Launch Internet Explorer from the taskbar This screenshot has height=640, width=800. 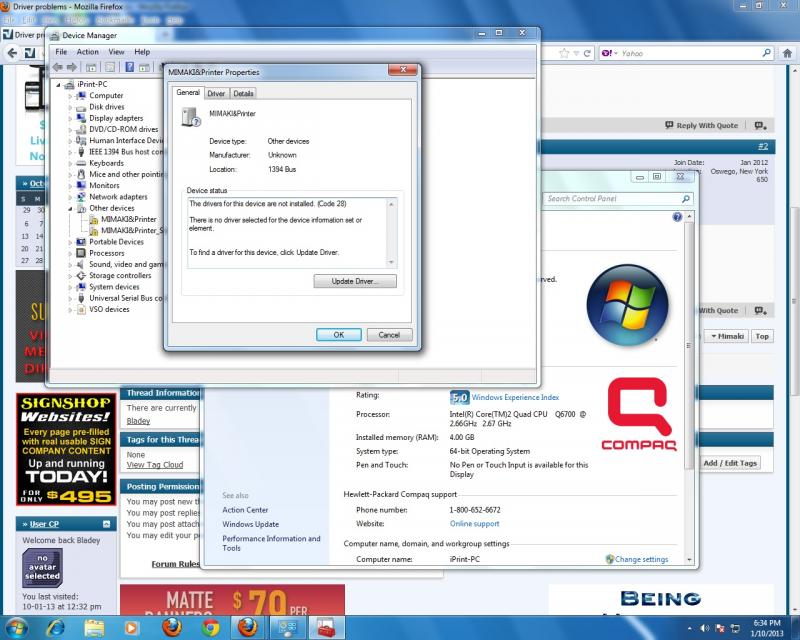pos(56,627)
